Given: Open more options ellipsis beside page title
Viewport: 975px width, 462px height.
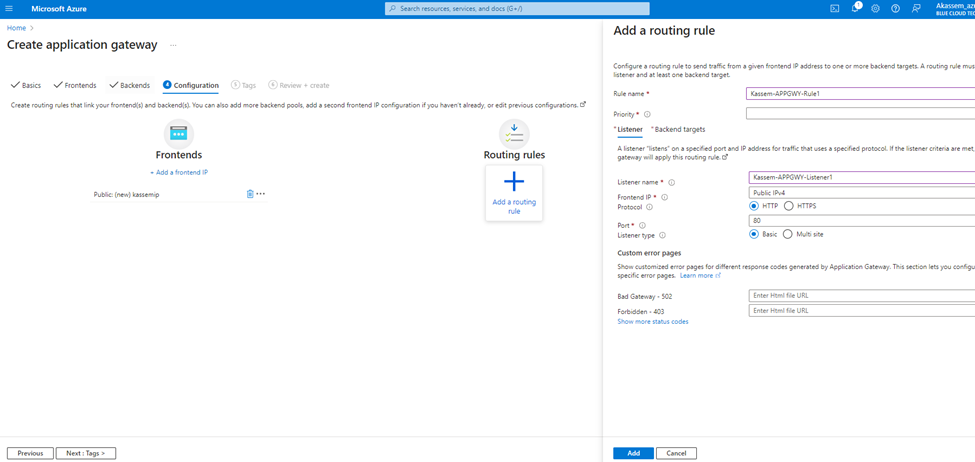Looking at the screenshot, I should [173, 45].
